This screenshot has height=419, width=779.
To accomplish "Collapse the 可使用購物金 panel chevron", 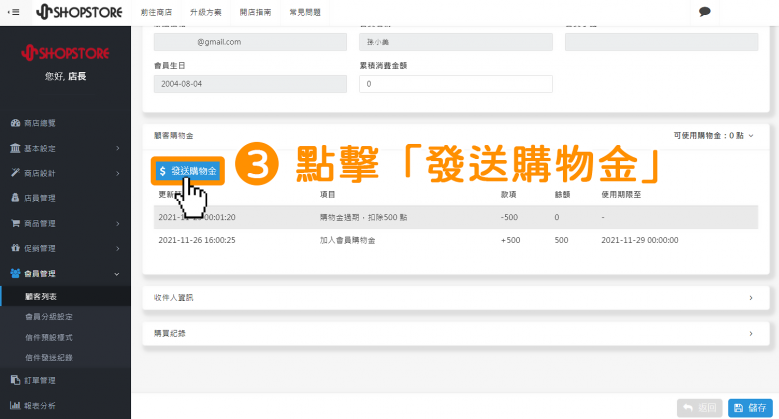I will coord(751,136).
